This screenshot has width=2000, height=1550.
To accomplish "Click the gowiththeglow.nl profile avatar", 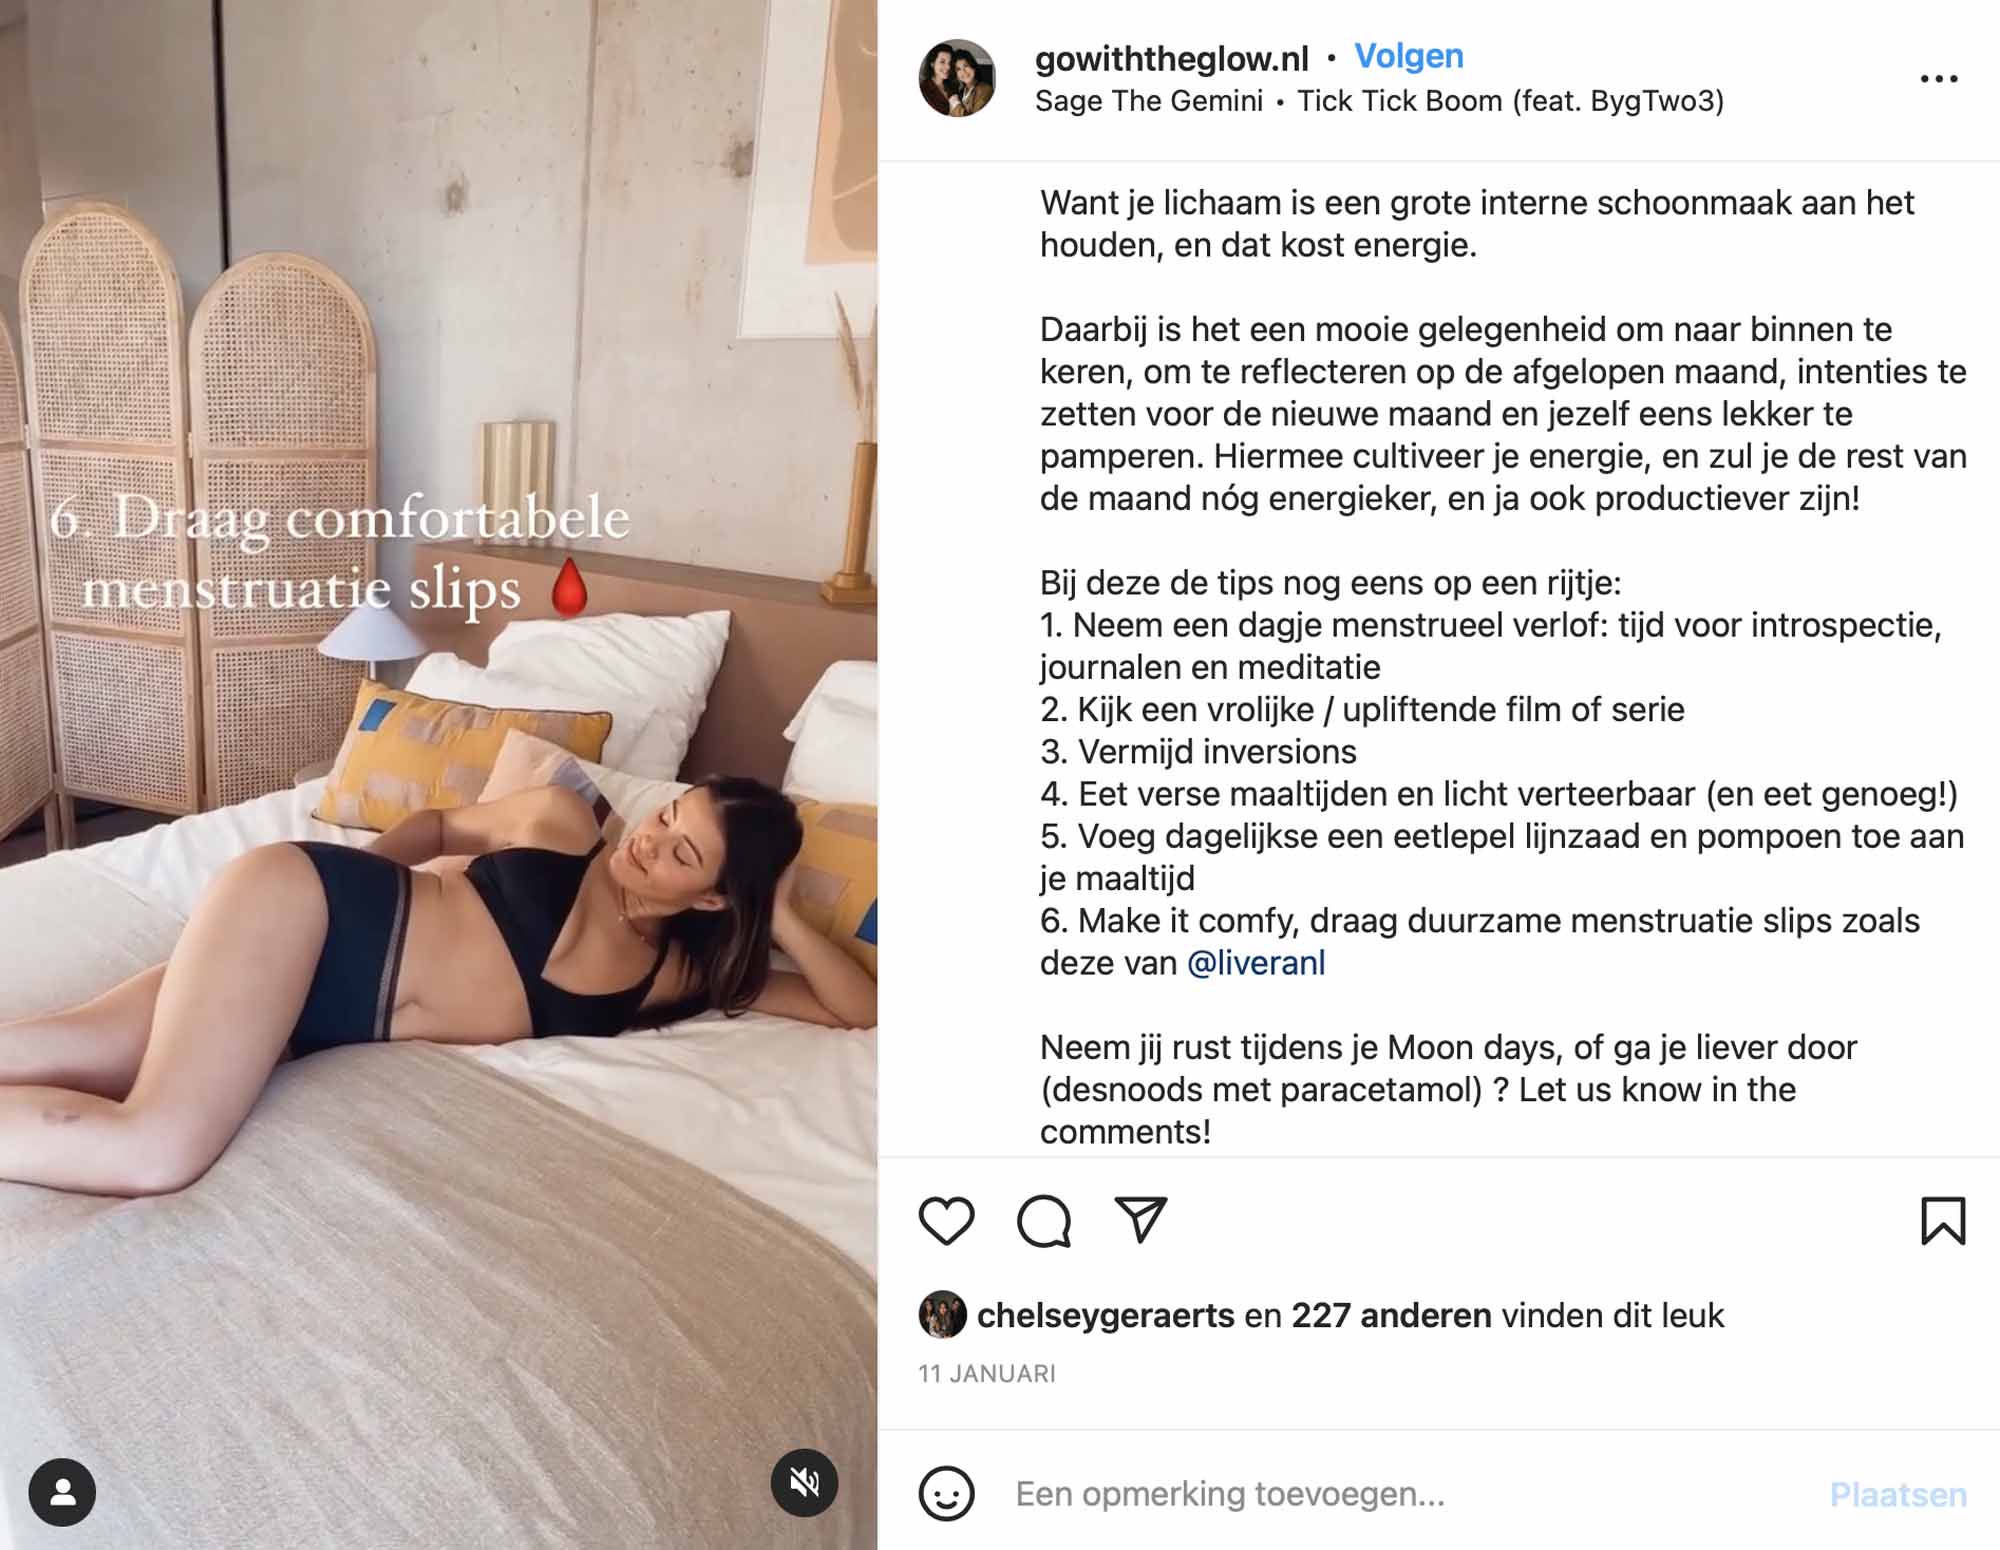I will [x=957, y=78].
